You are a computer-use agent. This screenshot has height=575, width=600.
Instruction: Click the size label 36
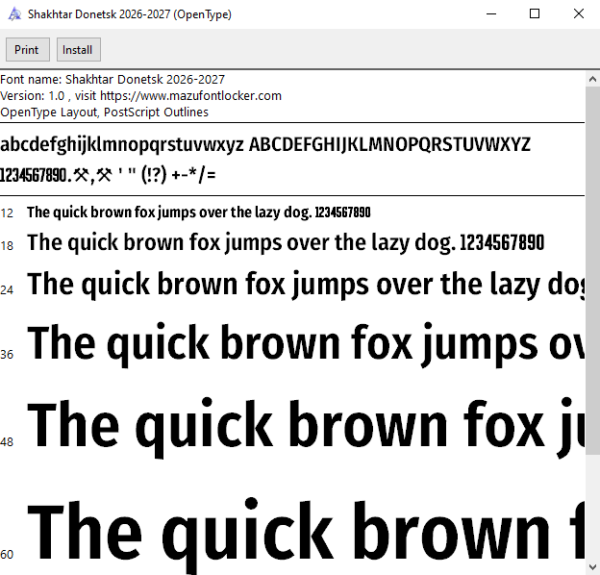pos(7,355)
